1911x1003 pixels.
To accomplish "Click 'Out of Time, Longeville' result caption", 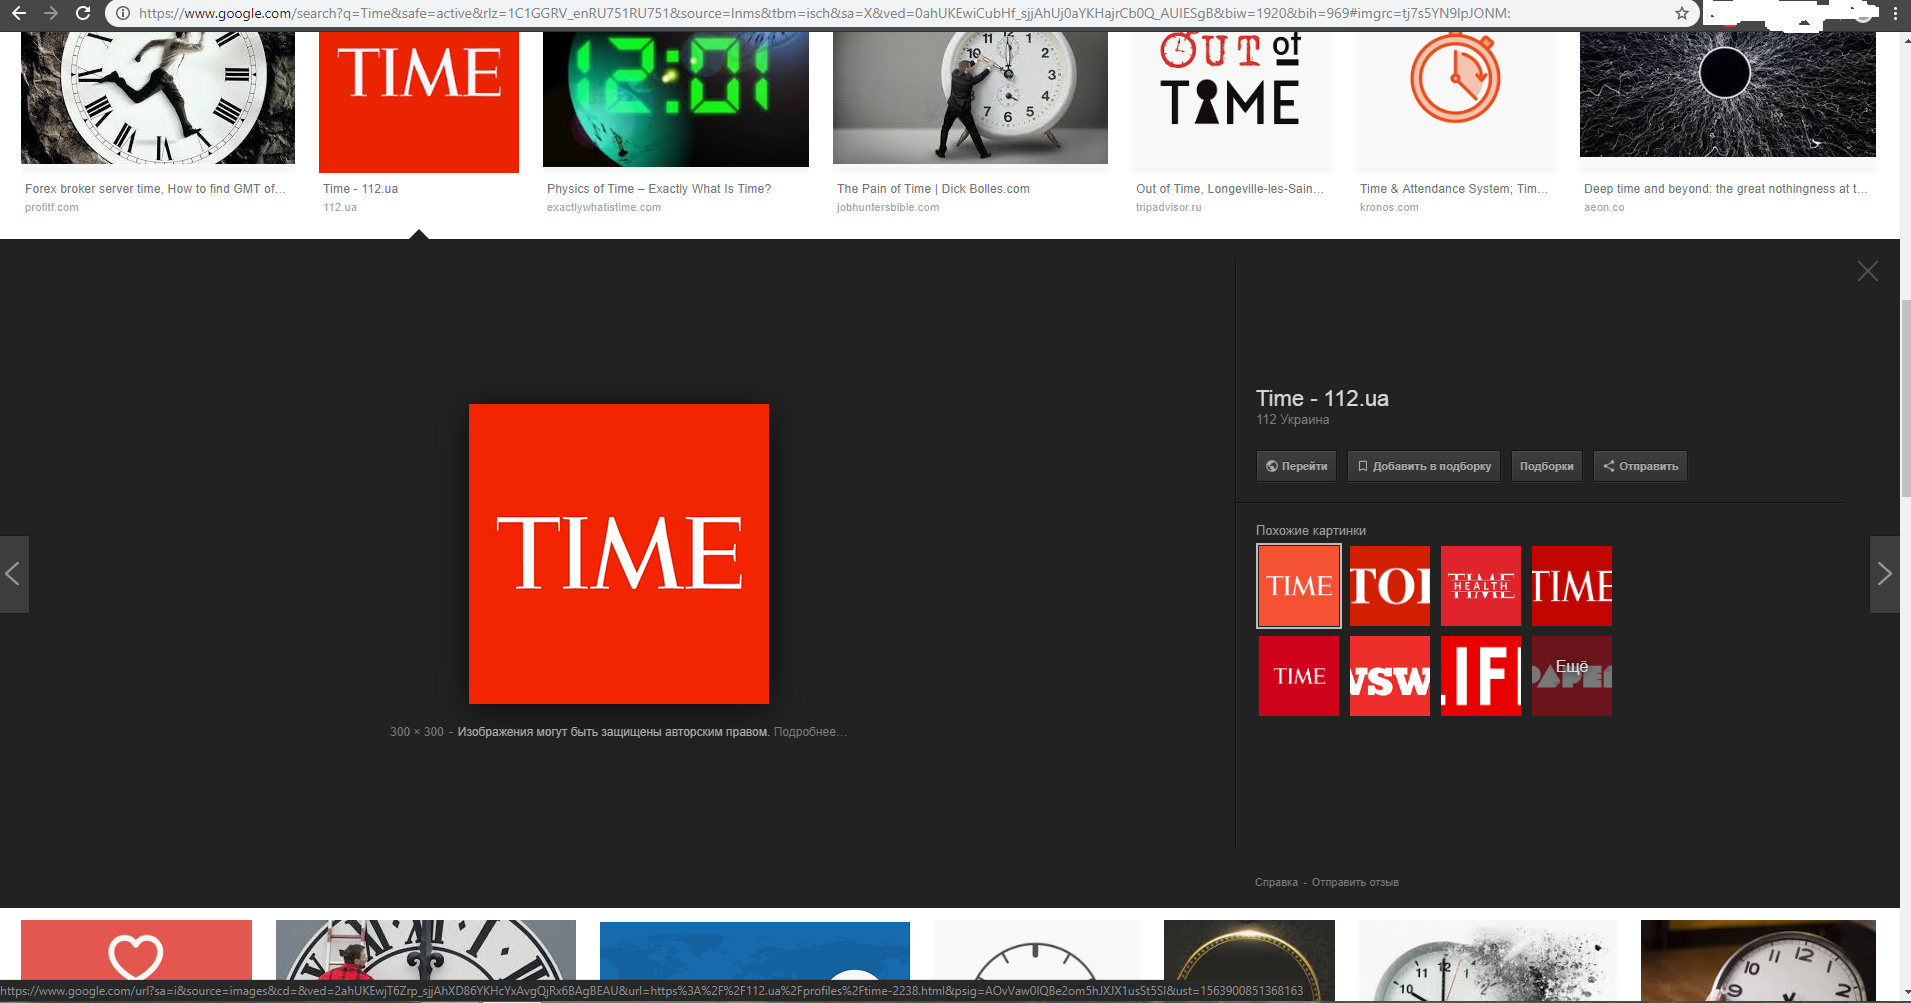I will [1230, 189].
